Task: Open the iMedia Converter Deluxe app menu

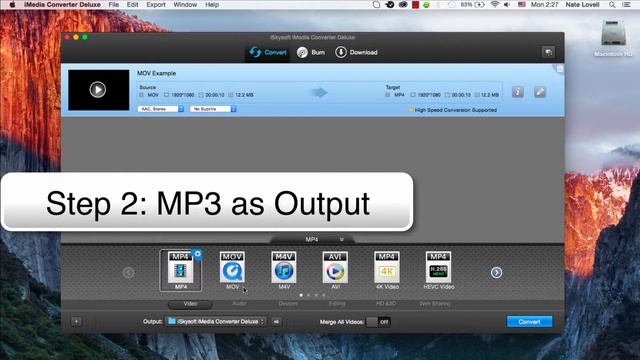Action: 62,4
